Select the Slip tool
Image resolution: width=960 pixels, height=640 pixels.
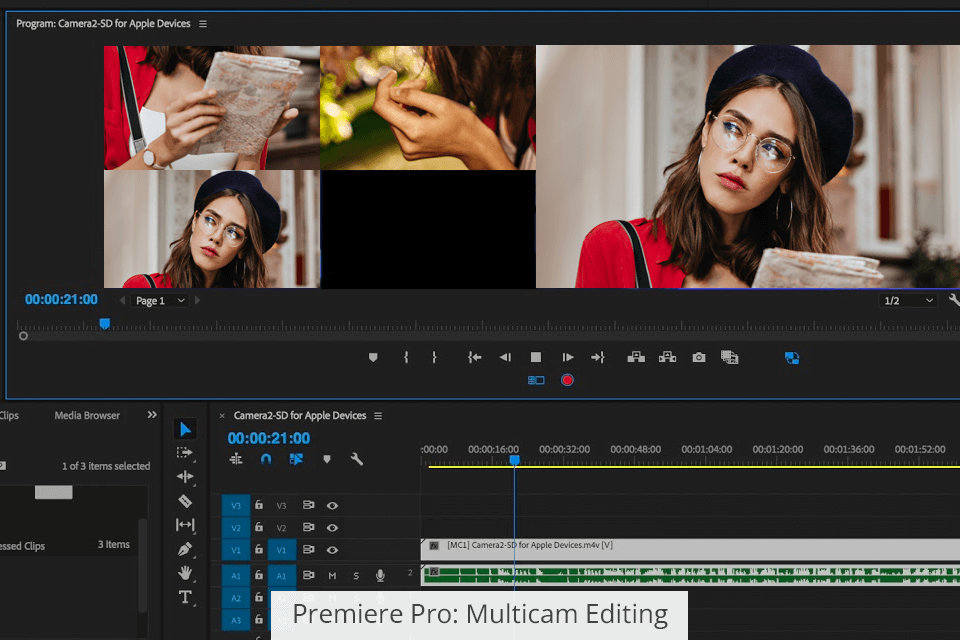pyautogui.click(x=185, y=525)
